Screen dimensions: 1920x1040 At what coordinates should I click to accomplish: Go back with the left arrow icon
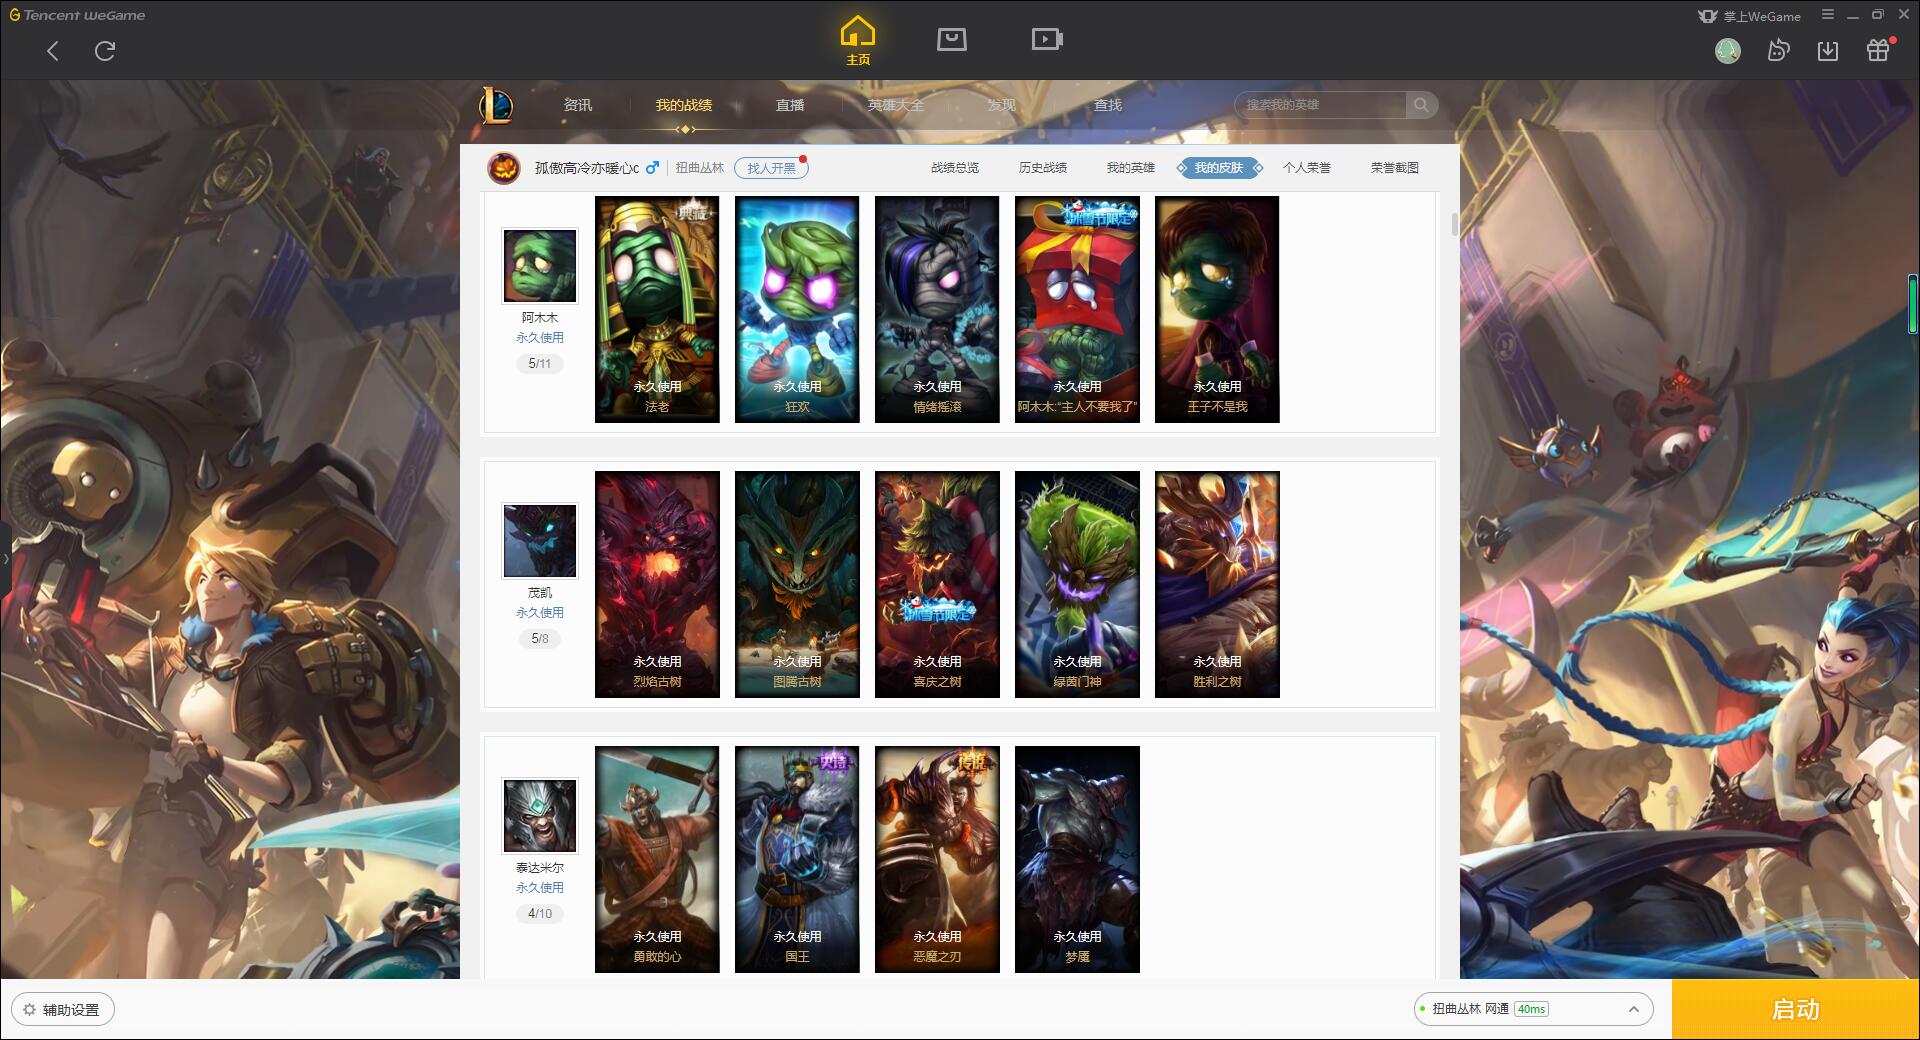[53, 51]
